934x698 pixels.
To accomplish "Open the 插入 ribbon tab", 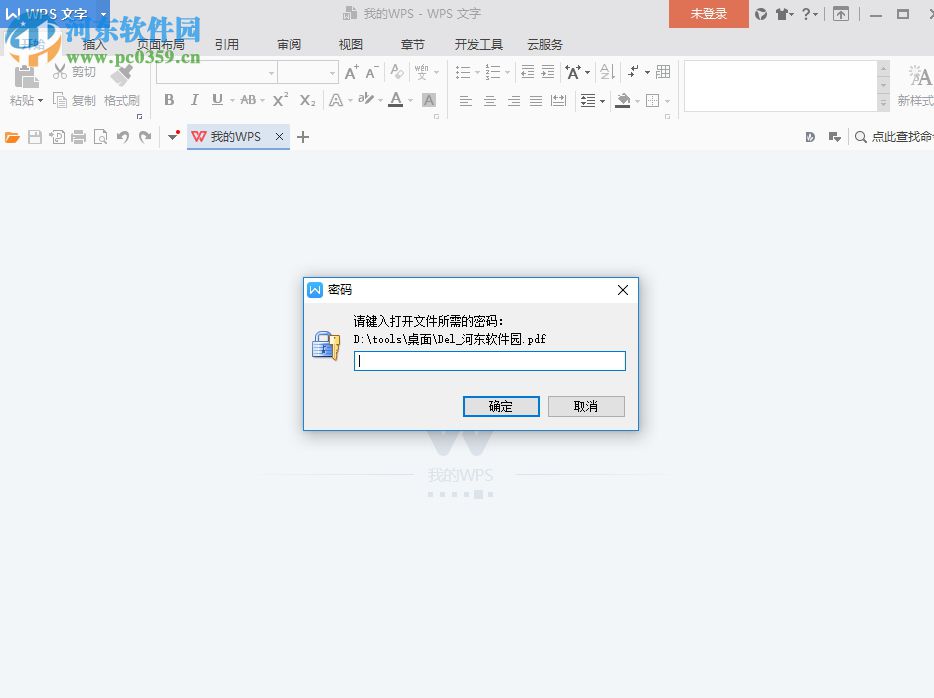I will pos(93,44).
